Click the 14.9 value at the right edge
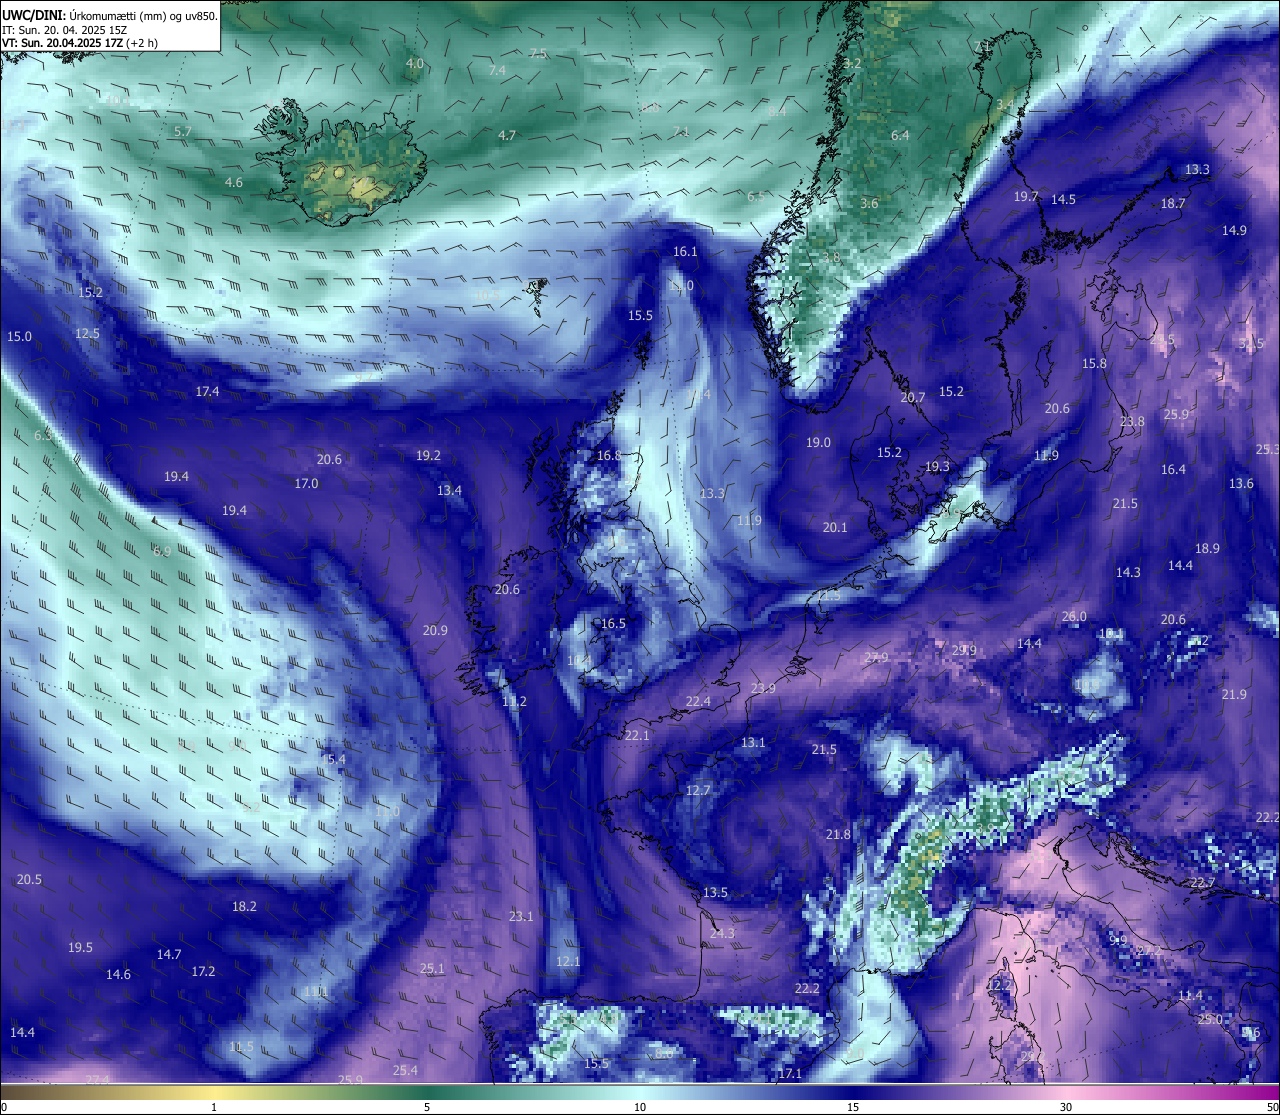1280x1115 pixels. coord(1234,231)
